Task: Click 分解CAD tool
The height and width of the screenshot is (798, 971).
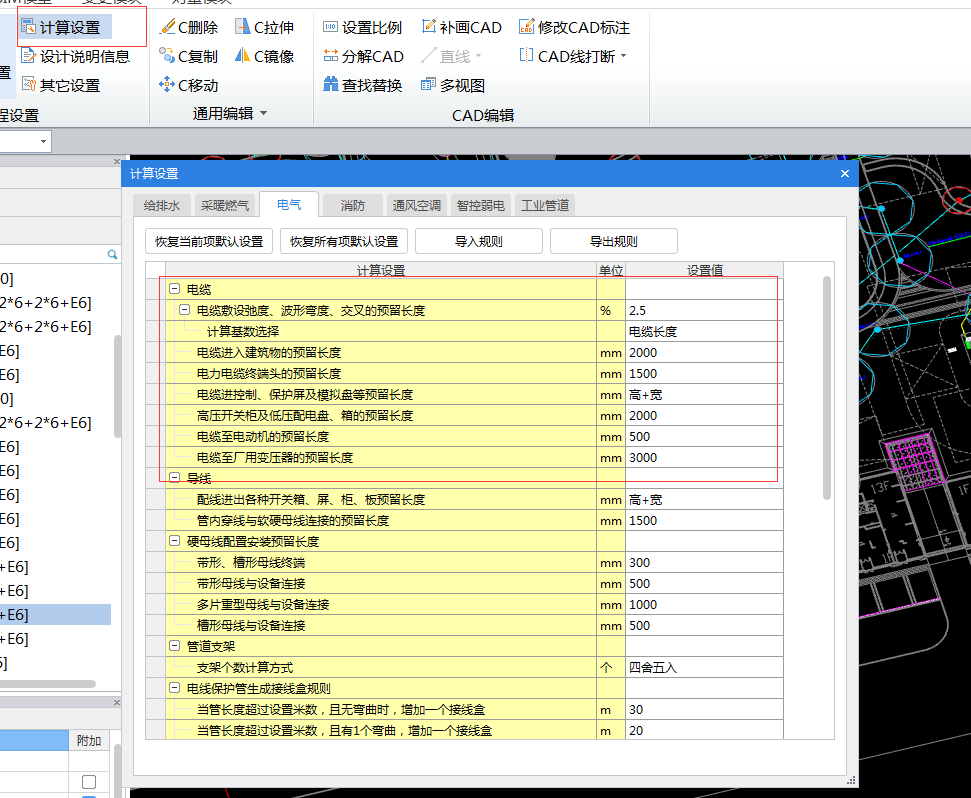Action: [364, 56]
